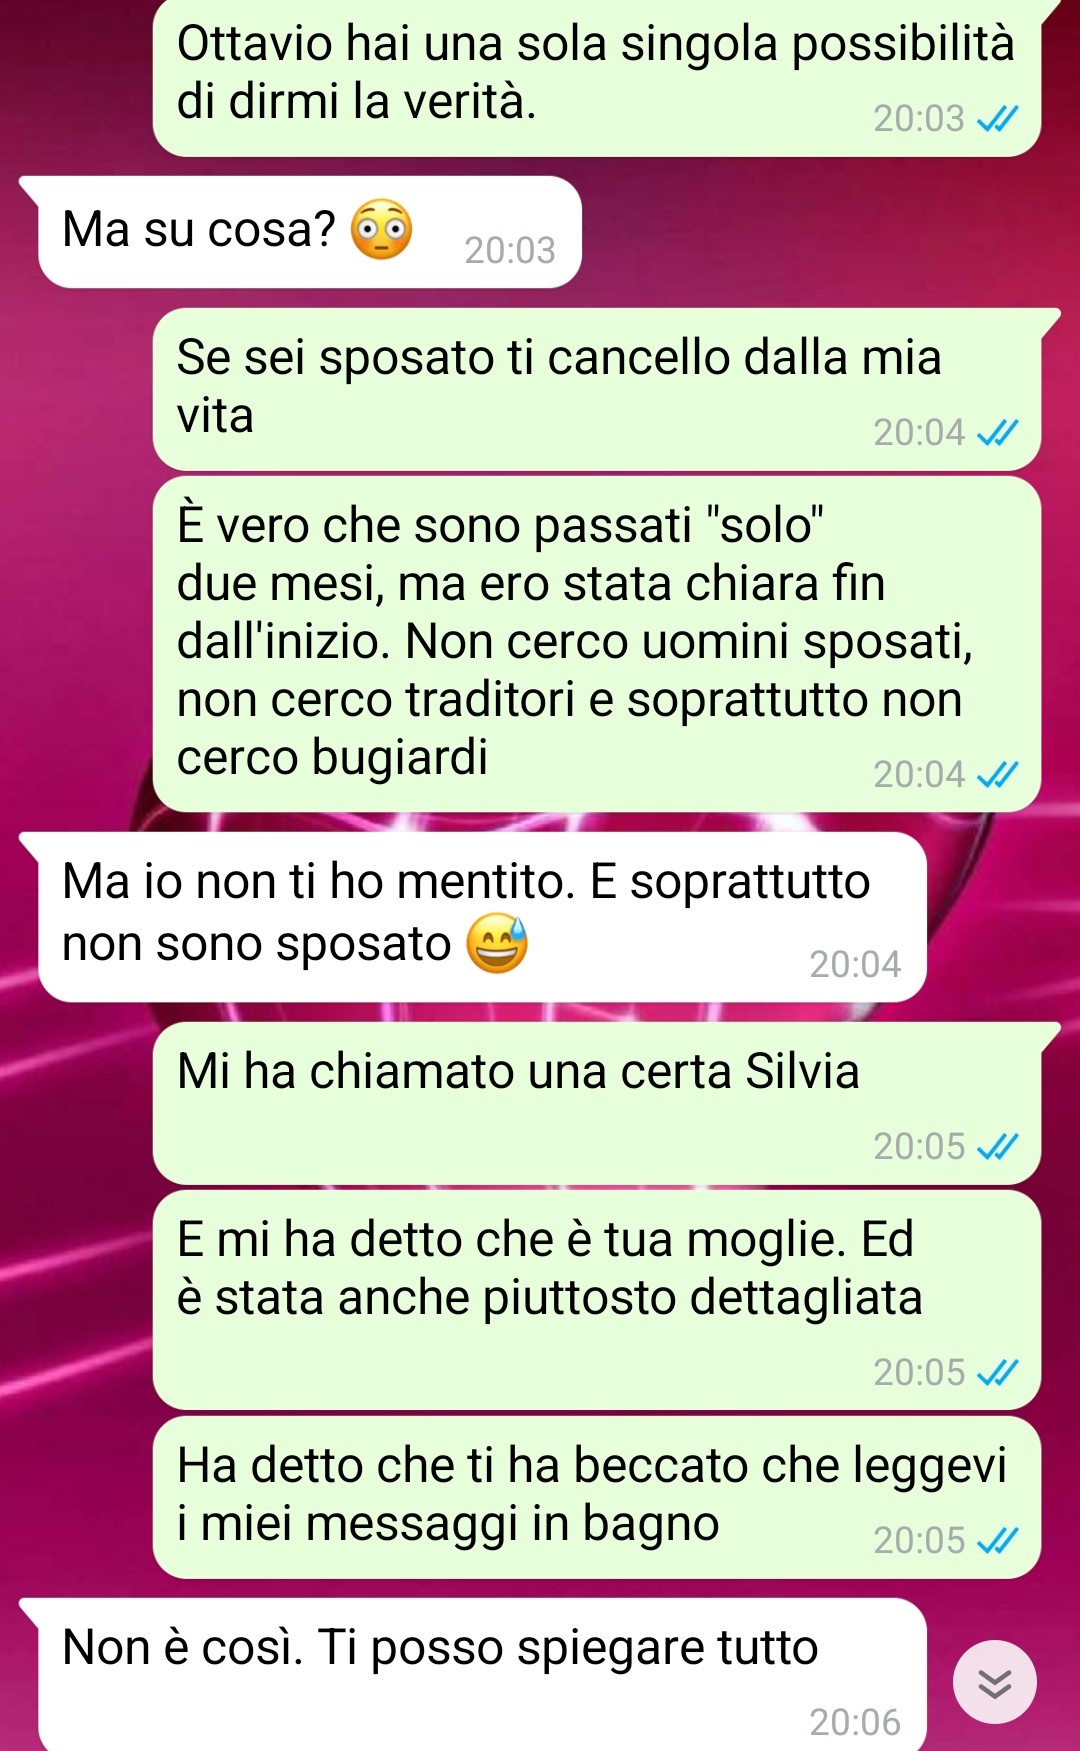The image size is (1080, 1751).
Task: Tap the 20:03 timestamp beside 'Ma su cosa?'
Action: tap(510, 250)
